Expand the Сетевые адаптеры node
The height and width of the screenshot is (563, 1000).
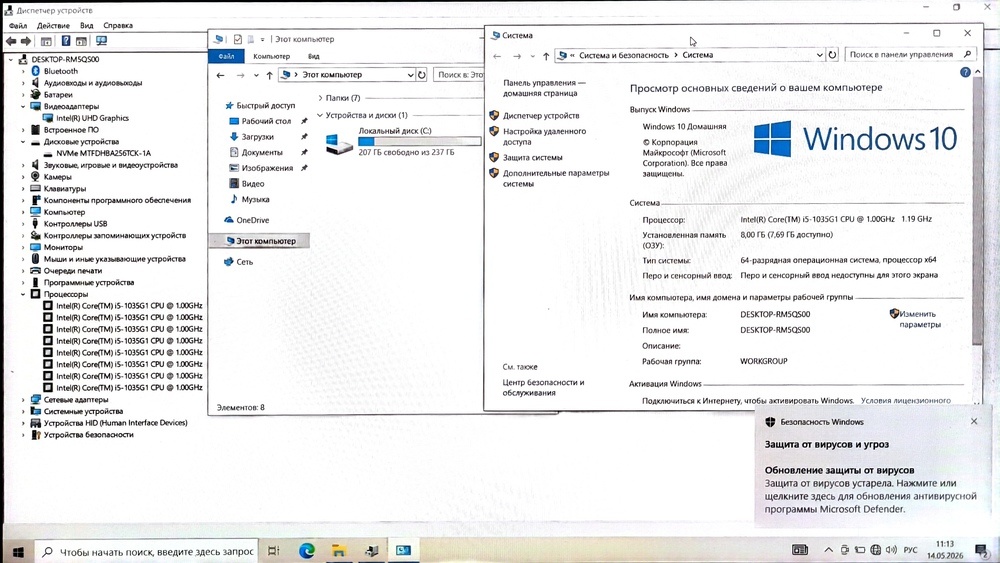coord(23,400)
